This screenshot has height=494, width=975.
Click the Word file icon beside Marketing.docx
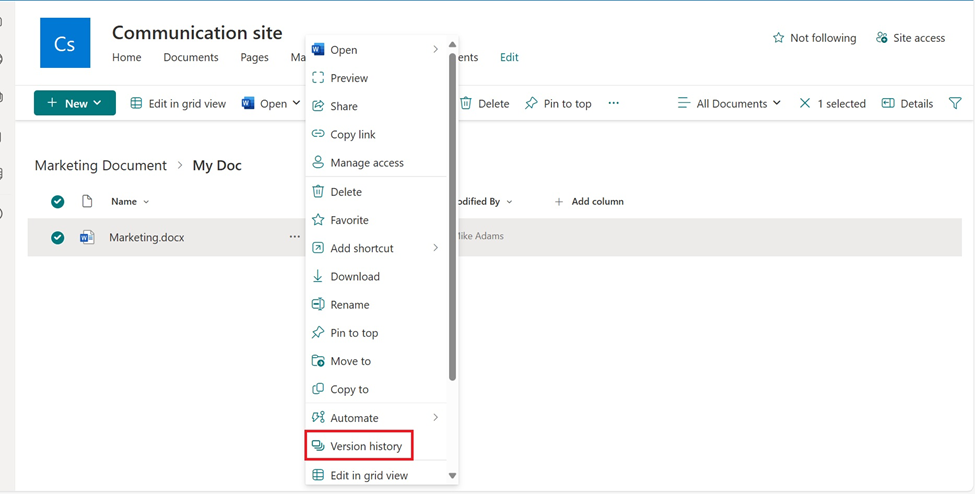87,237
